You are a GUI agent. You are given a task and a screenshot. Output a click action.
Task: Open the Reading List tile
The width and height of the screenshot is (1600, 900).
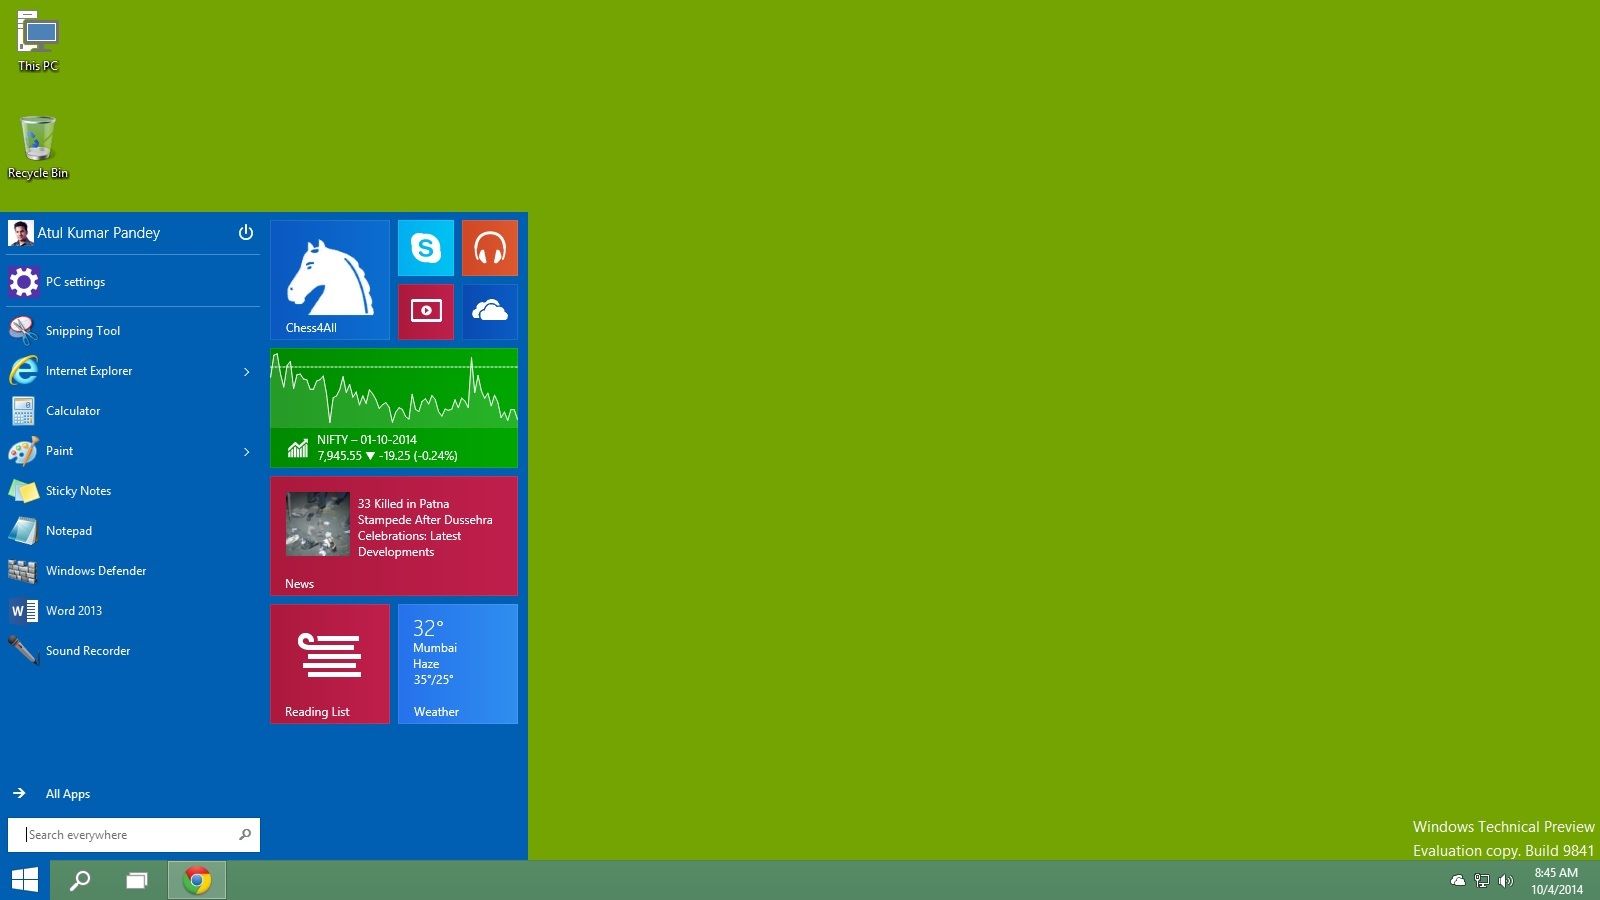[x=330, y=664]
